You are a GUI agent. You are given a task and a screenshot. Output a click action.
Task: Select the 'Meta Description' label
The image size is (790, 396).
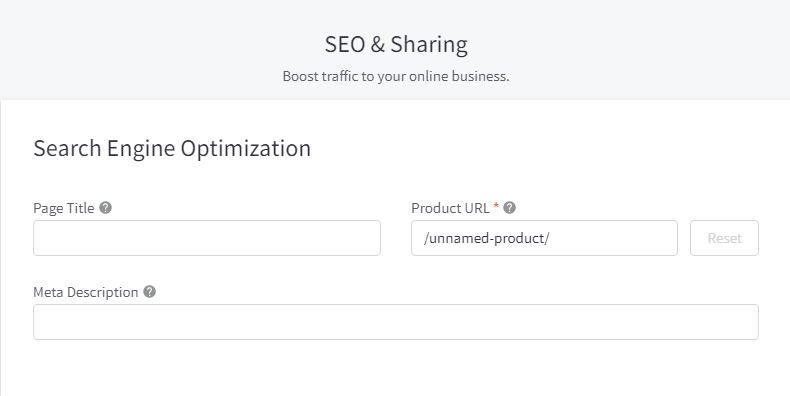click(x=86, y=292)
